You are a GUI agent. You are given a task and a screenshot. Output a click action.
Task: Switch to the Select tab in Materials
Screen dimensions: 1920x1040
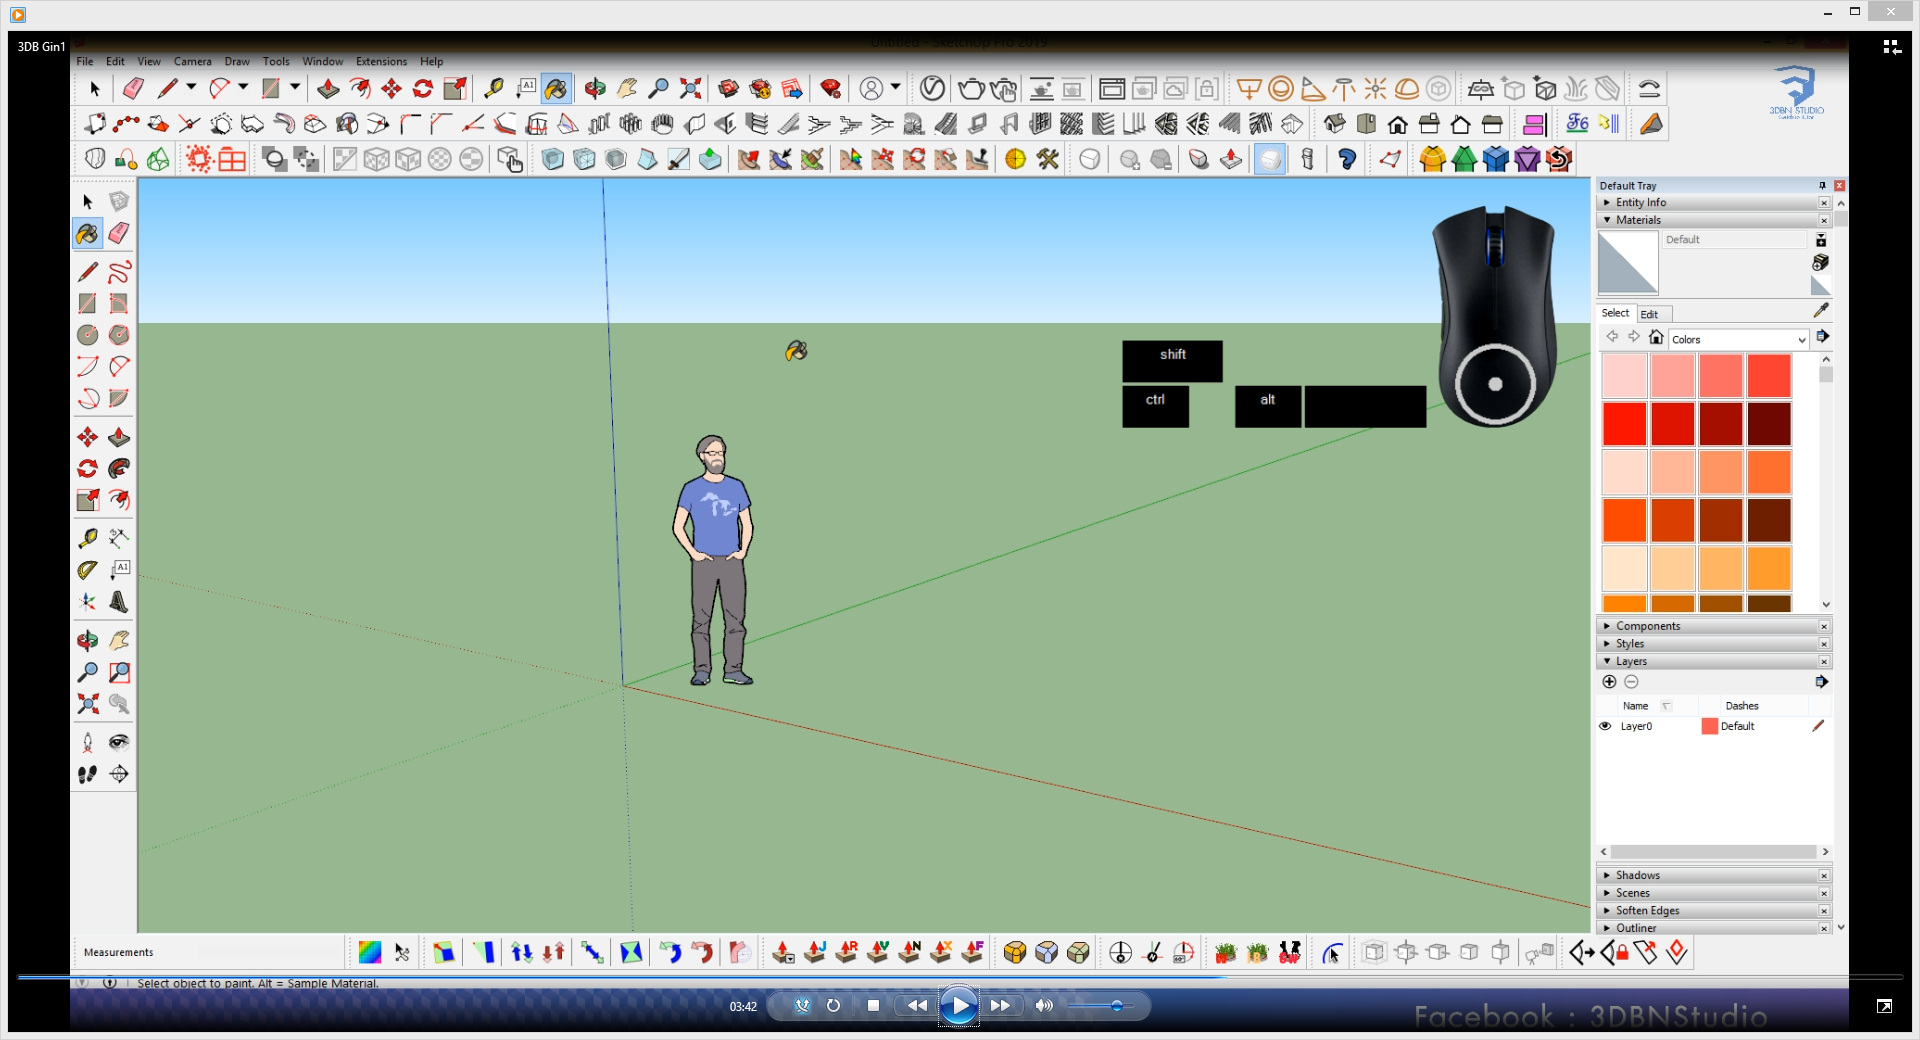pos(1615,313)
